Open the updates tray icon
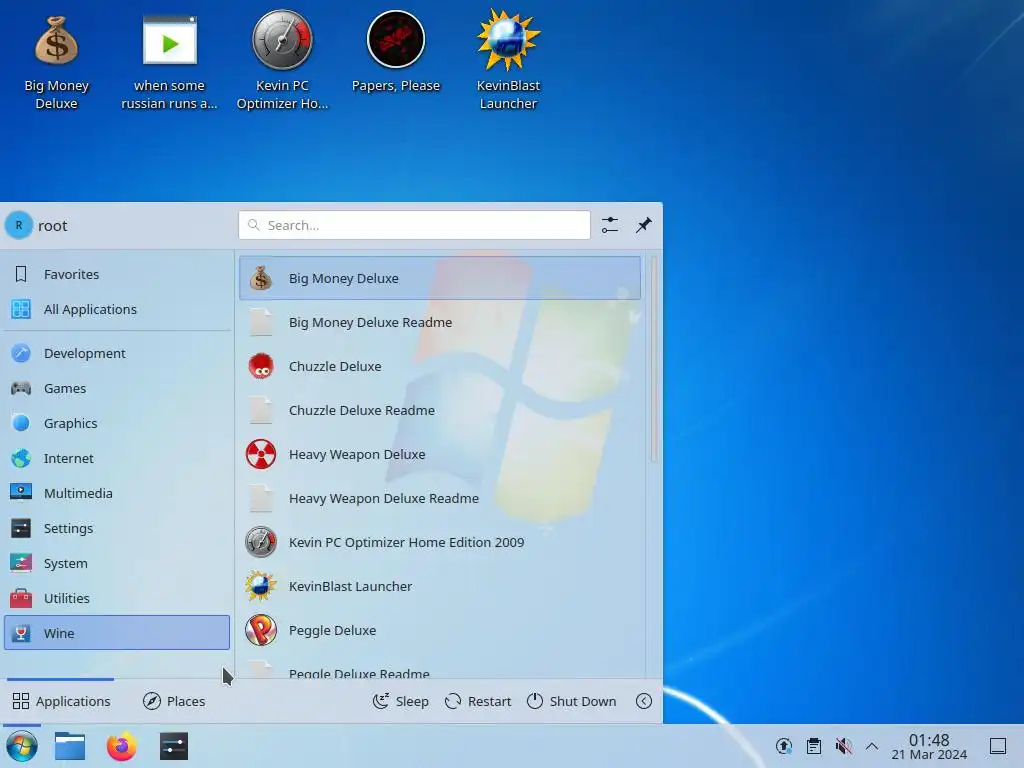The width and height of the screenshot is (1024, 768). [784, 746]
